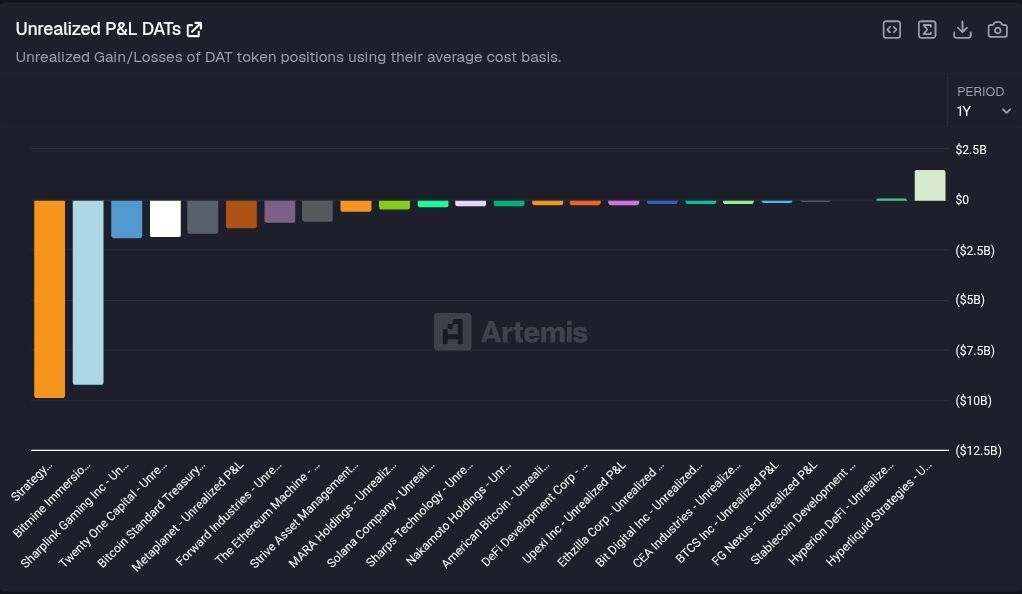Click the ($10B) y-axis value
This screenshot has width=1022, height=594.
(x=973, y=400)
